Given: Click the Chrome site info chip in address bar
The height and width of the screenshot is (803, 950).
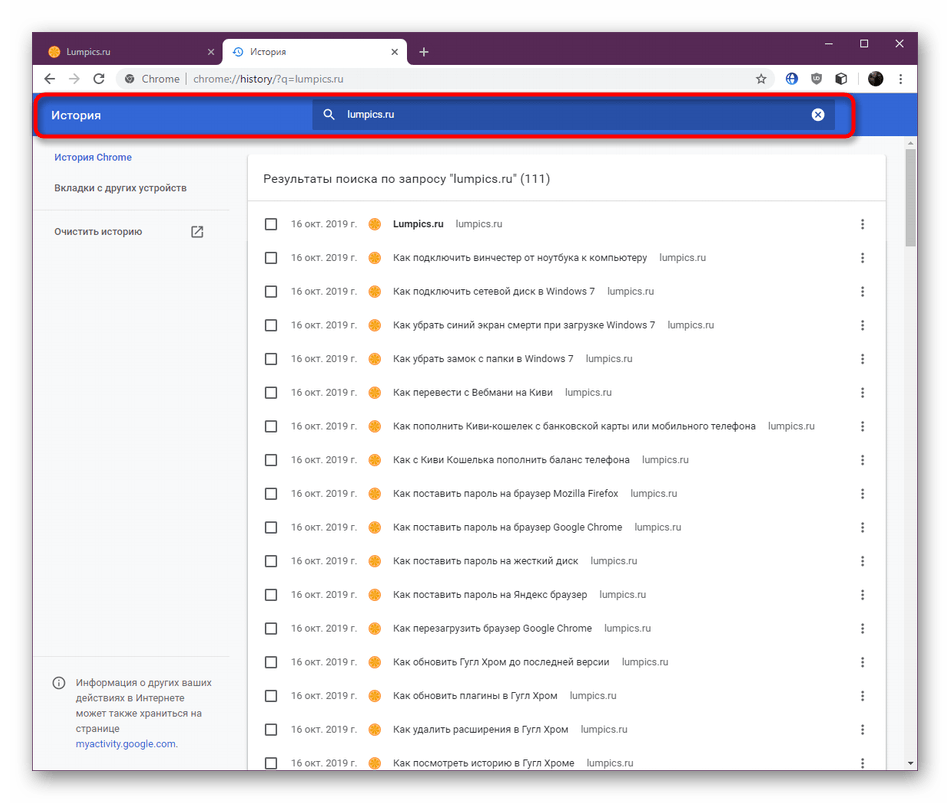Looking at the screenshot, I should tap(151, 79).
